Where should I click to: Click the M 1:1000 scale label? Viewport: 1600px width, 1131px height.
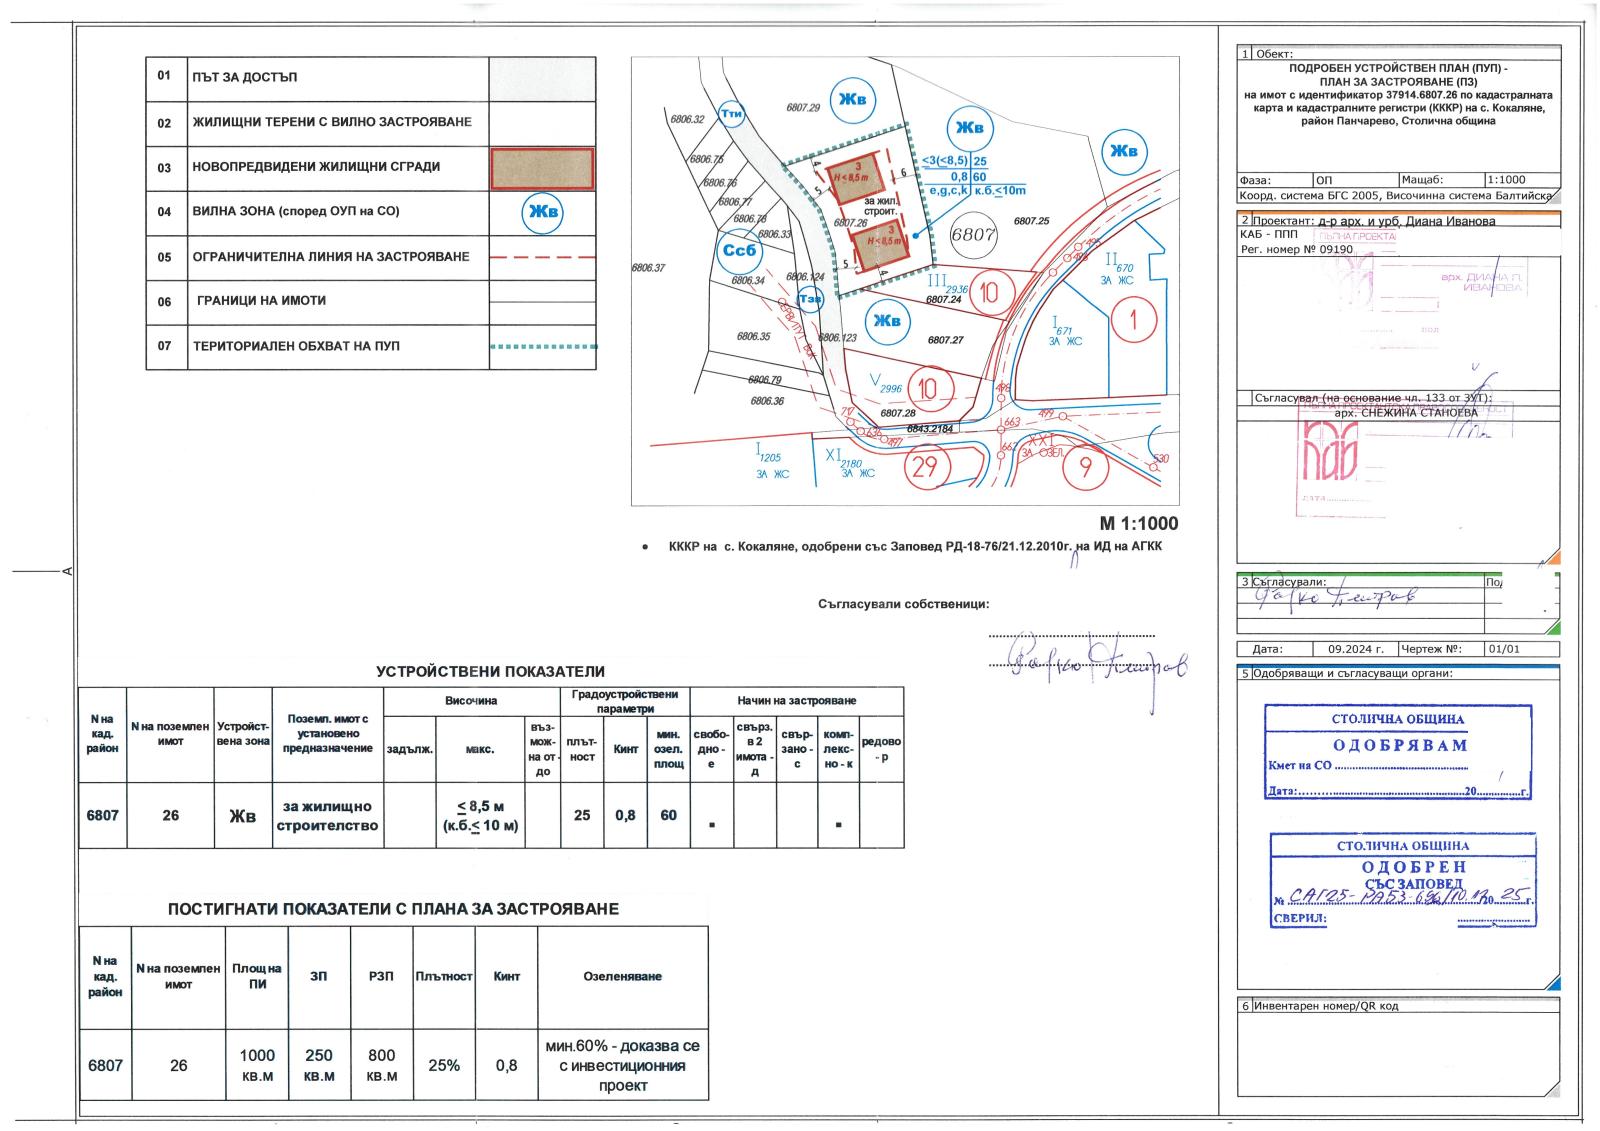1138,523
